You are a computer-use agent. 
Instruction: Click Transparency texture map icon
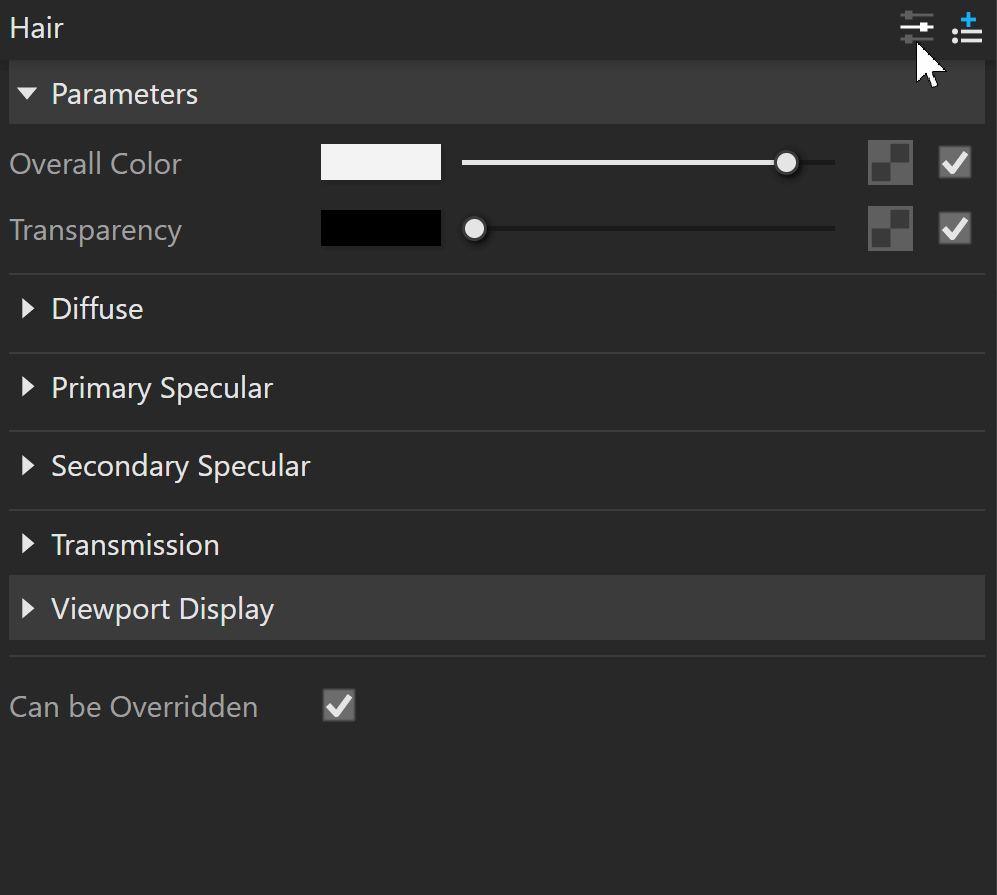coord(890,229)
